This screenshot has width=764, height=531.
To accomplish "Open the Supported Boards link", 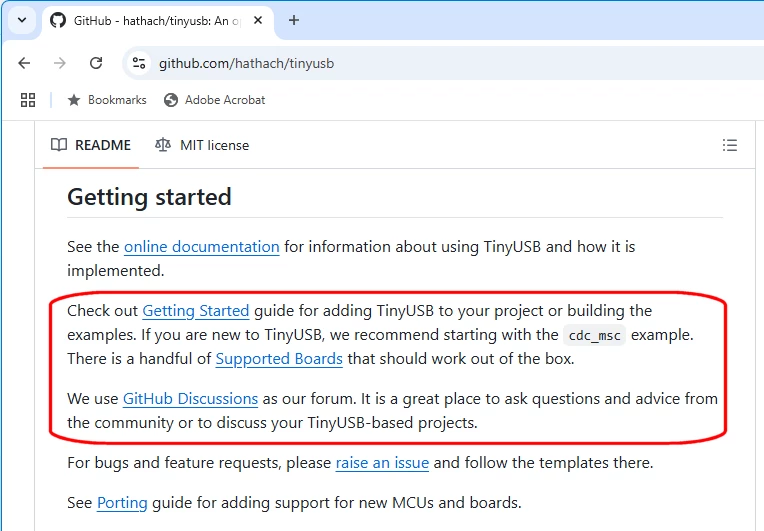I will [279, 359].
